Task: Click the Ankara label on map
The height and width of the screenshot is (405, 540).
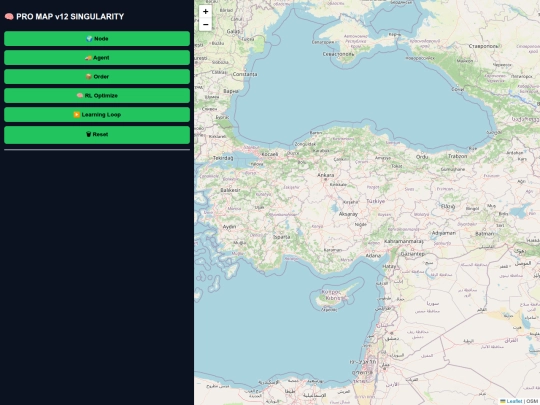Action: coord(325,175)
